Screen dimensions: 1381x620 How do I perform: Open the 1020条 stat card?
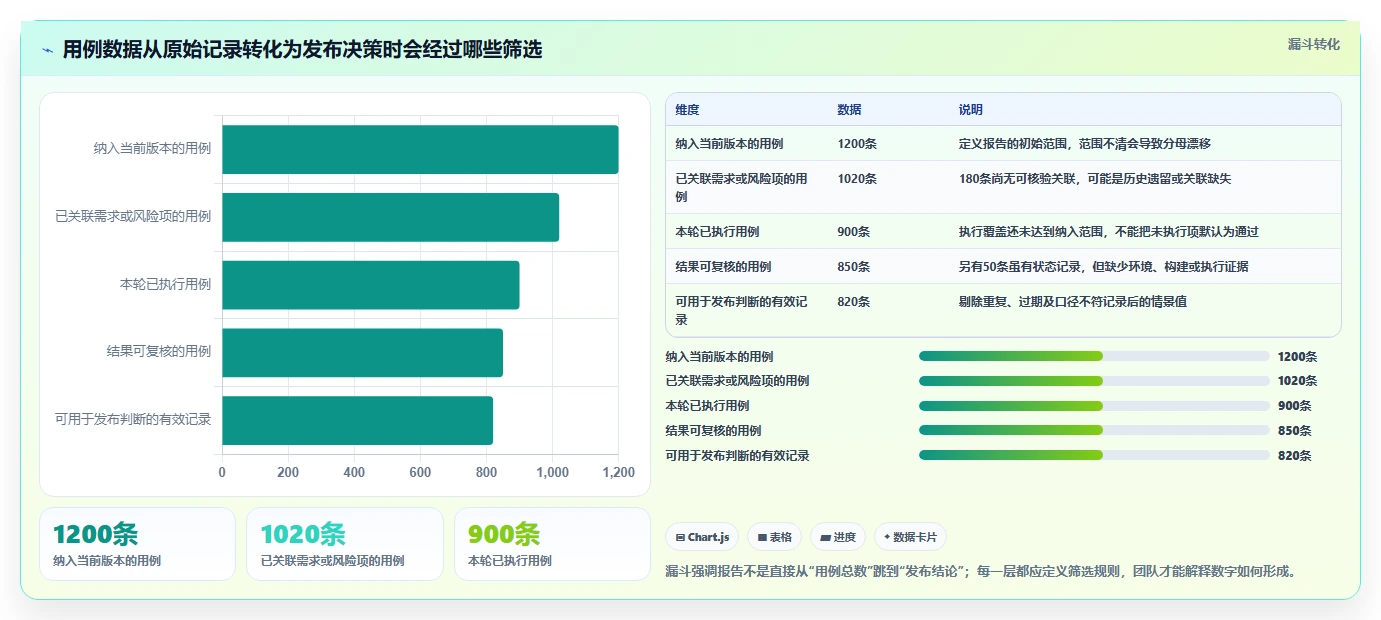coord(344,544)
